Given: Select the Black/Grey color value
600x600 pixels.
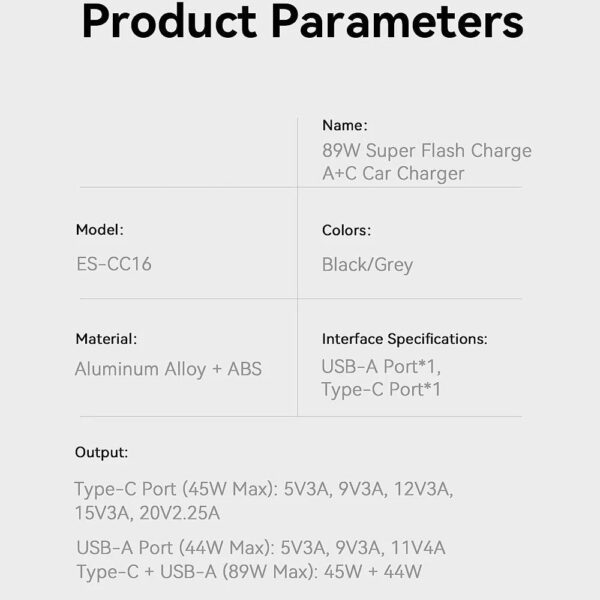Looking at the screenshot, I should pyautogui.click(x=367, y=265).
